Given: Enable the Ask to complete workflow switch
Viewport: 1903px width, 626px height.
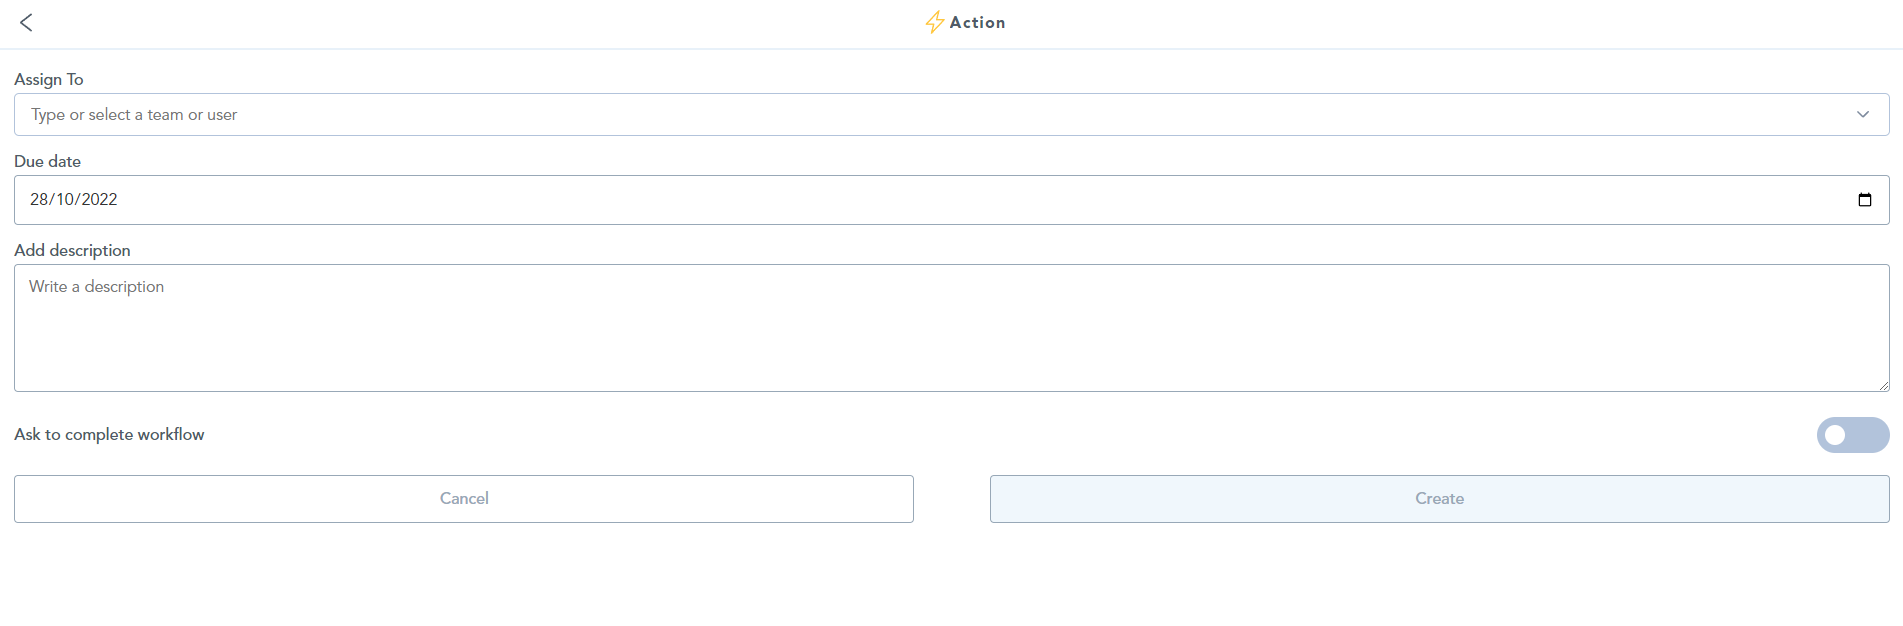Looking at the screenshot, I should [1853, 435].
